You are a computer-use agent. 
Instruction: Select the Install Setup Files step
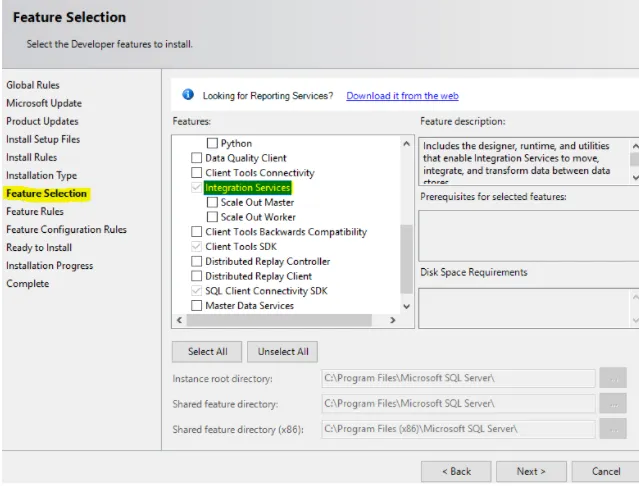pyautogui.click(x=43, y=139)
